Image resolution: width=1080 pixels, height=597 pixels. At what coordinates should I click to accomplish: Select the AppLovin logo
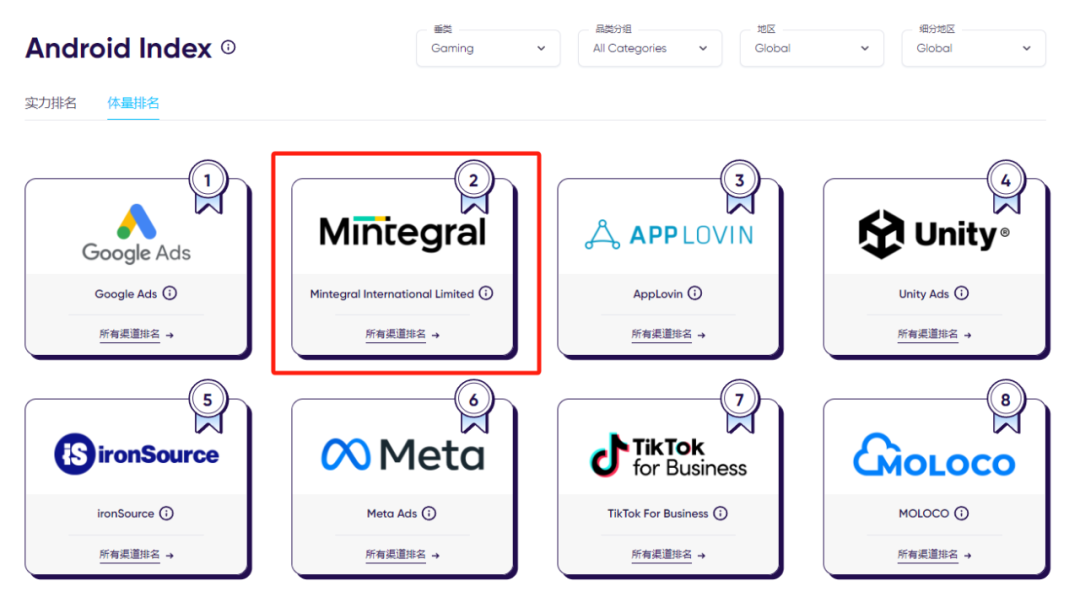point(669,235)
